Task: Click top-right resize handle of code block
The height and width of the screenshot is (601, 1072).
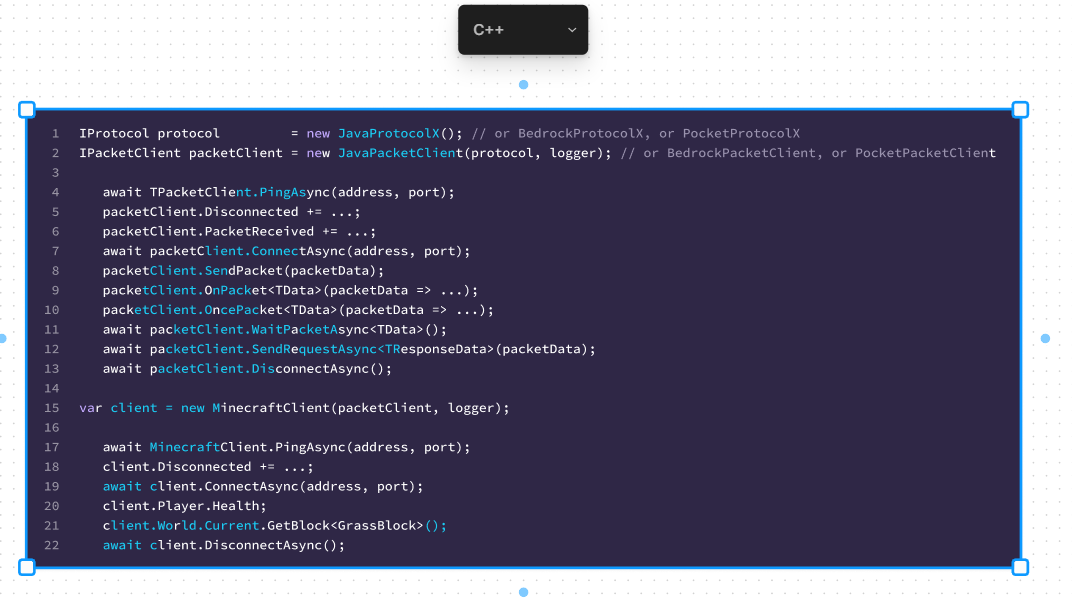Action: tap(1020, 109)
